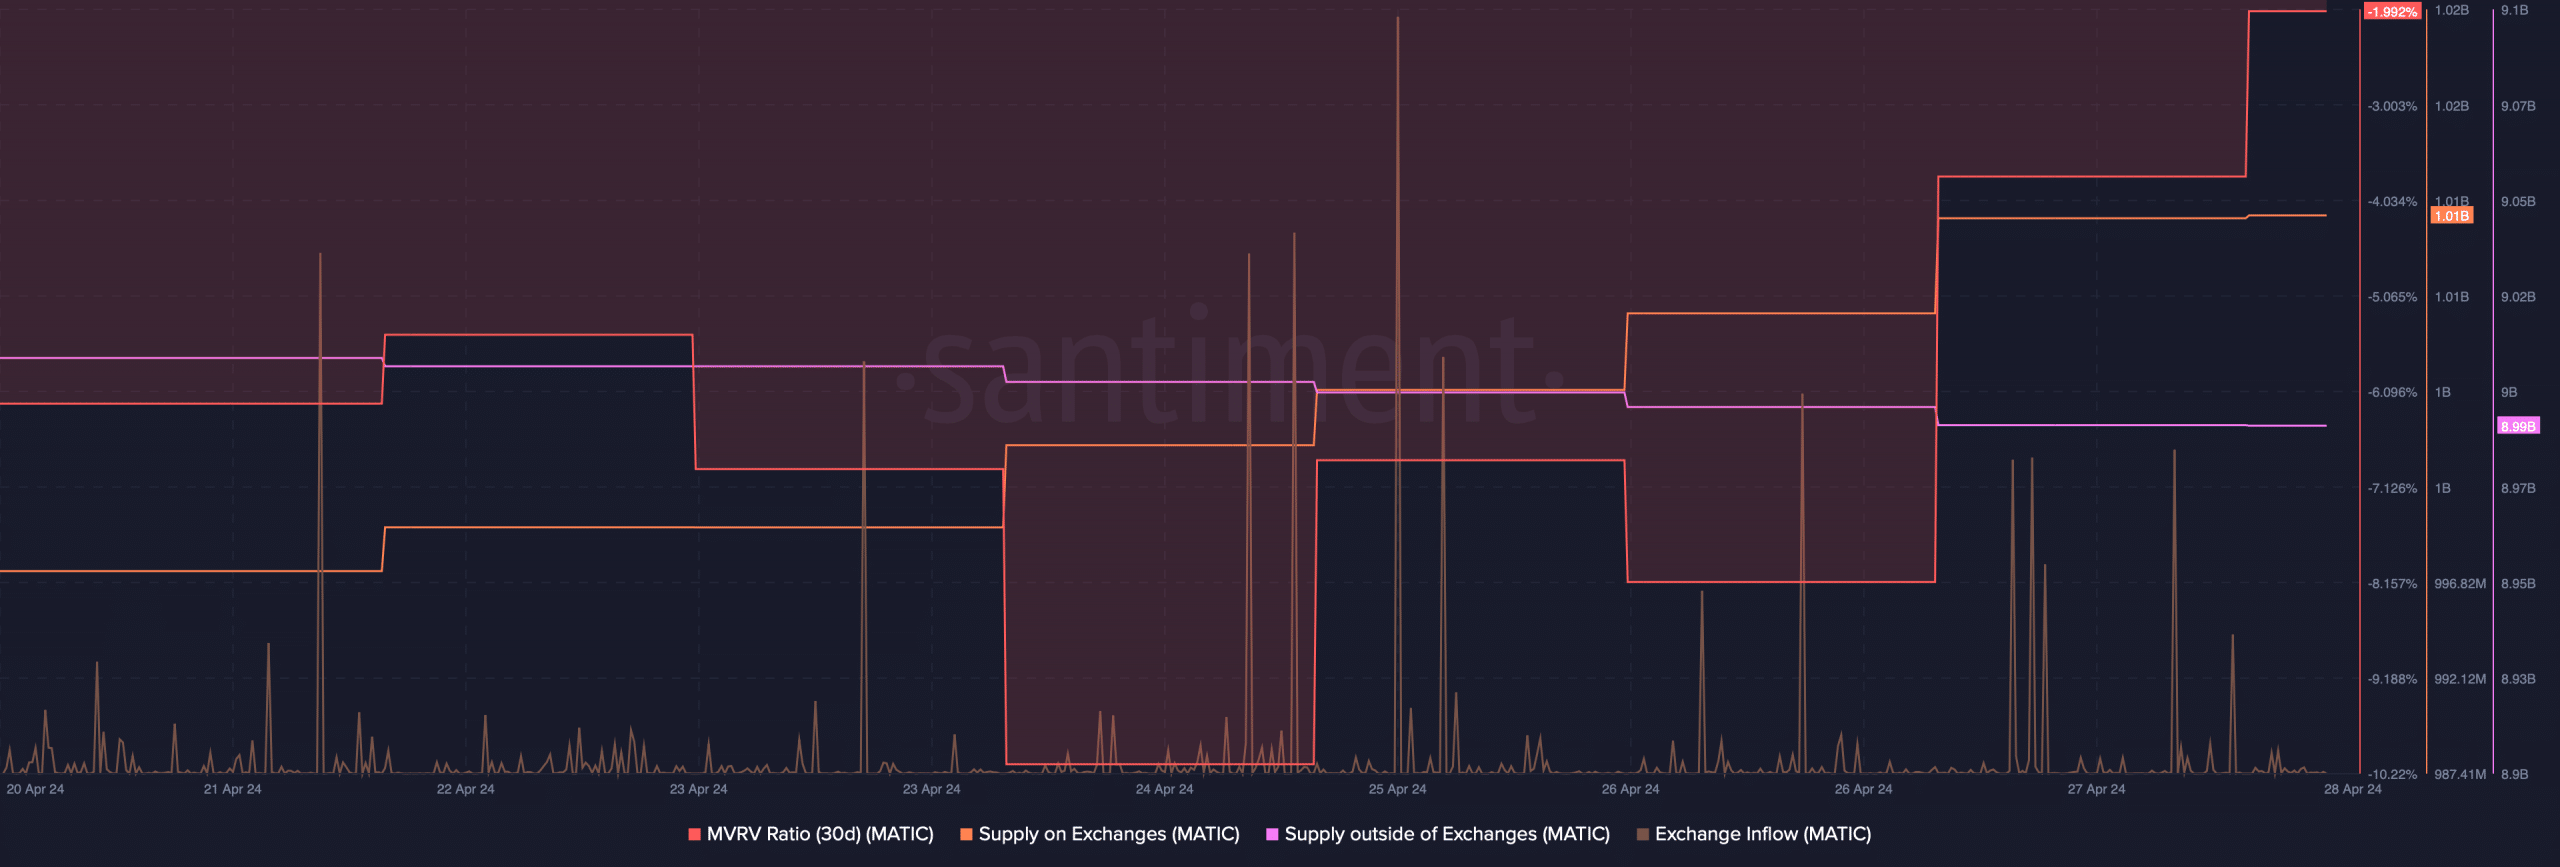Click the "987.41M" axis label
The width and height of the screenshot is (2560, 867).
click(x=2460, y=774)
